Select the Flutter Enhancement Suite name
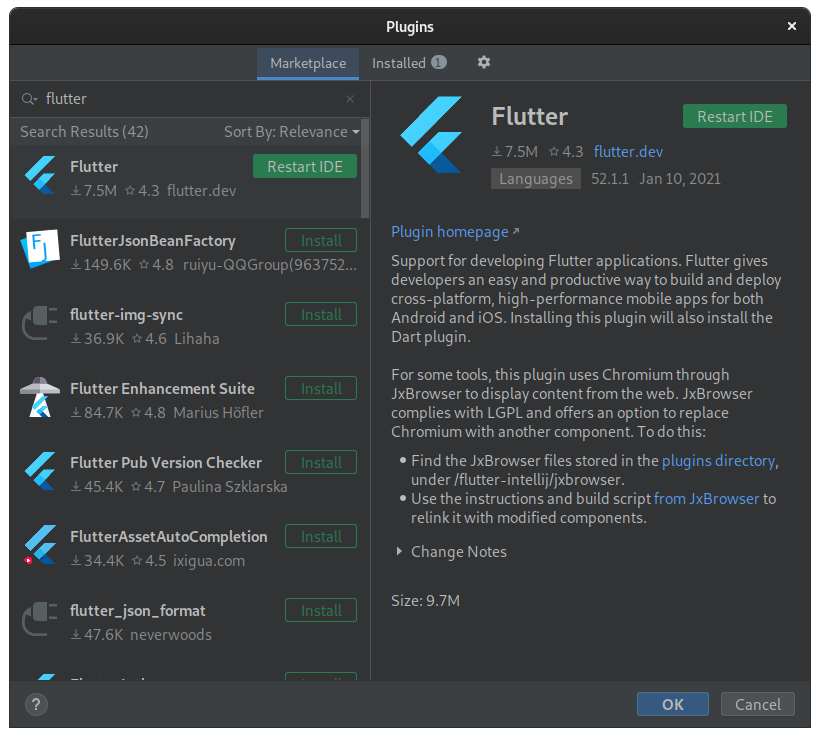The height and width of the screenshot is (737, 820). (162, 389)
